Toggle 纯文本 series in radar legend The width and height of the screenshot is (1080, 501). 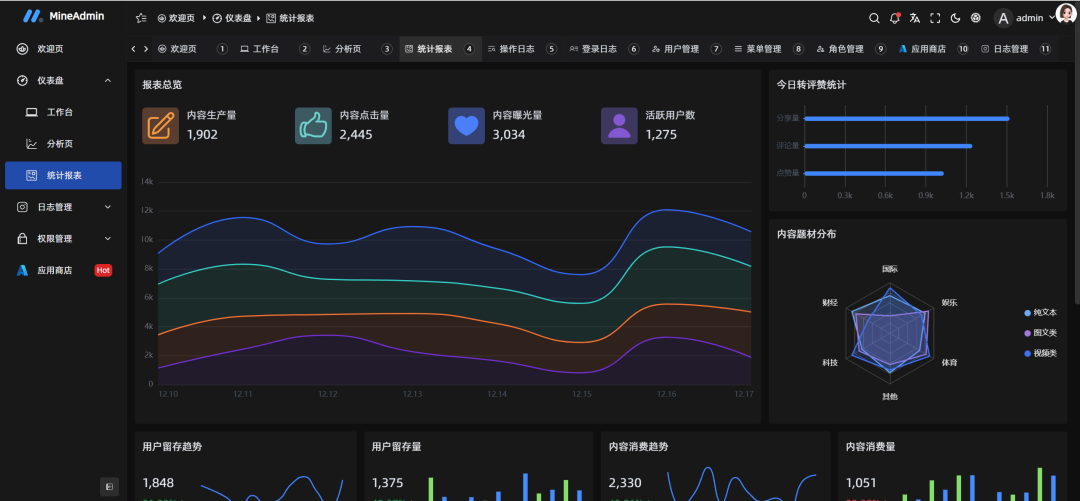point(1040,313)
